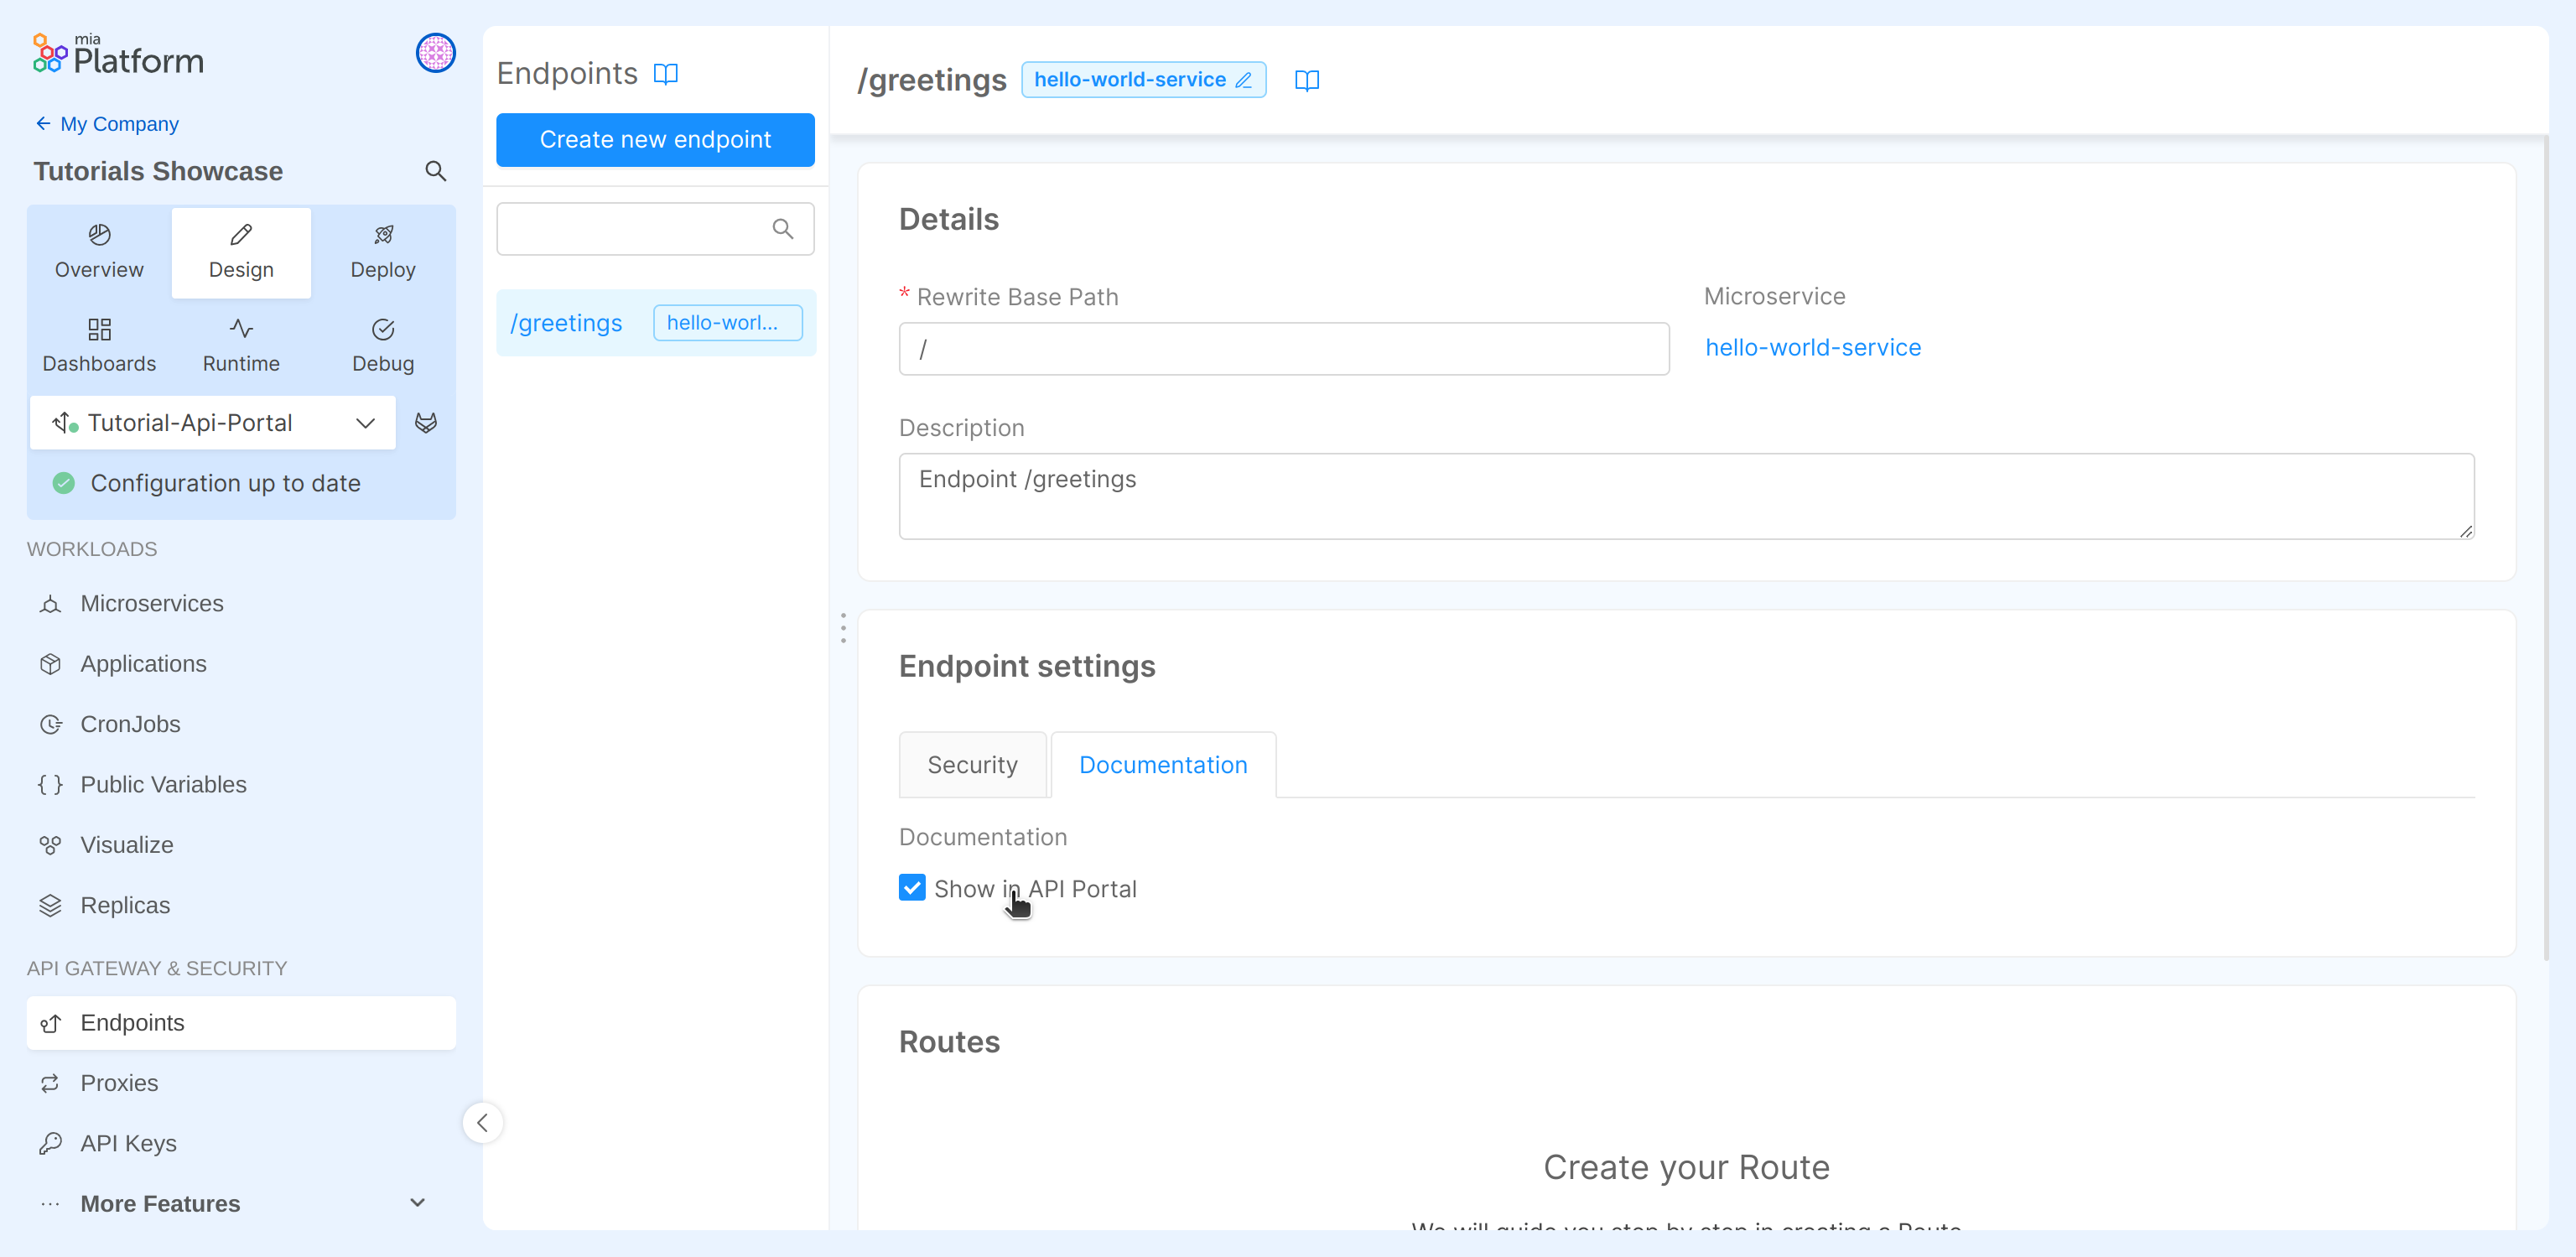Collapse the endpoints list panel
This screenshot has width=2576, height=1257.
point(483,1122)
